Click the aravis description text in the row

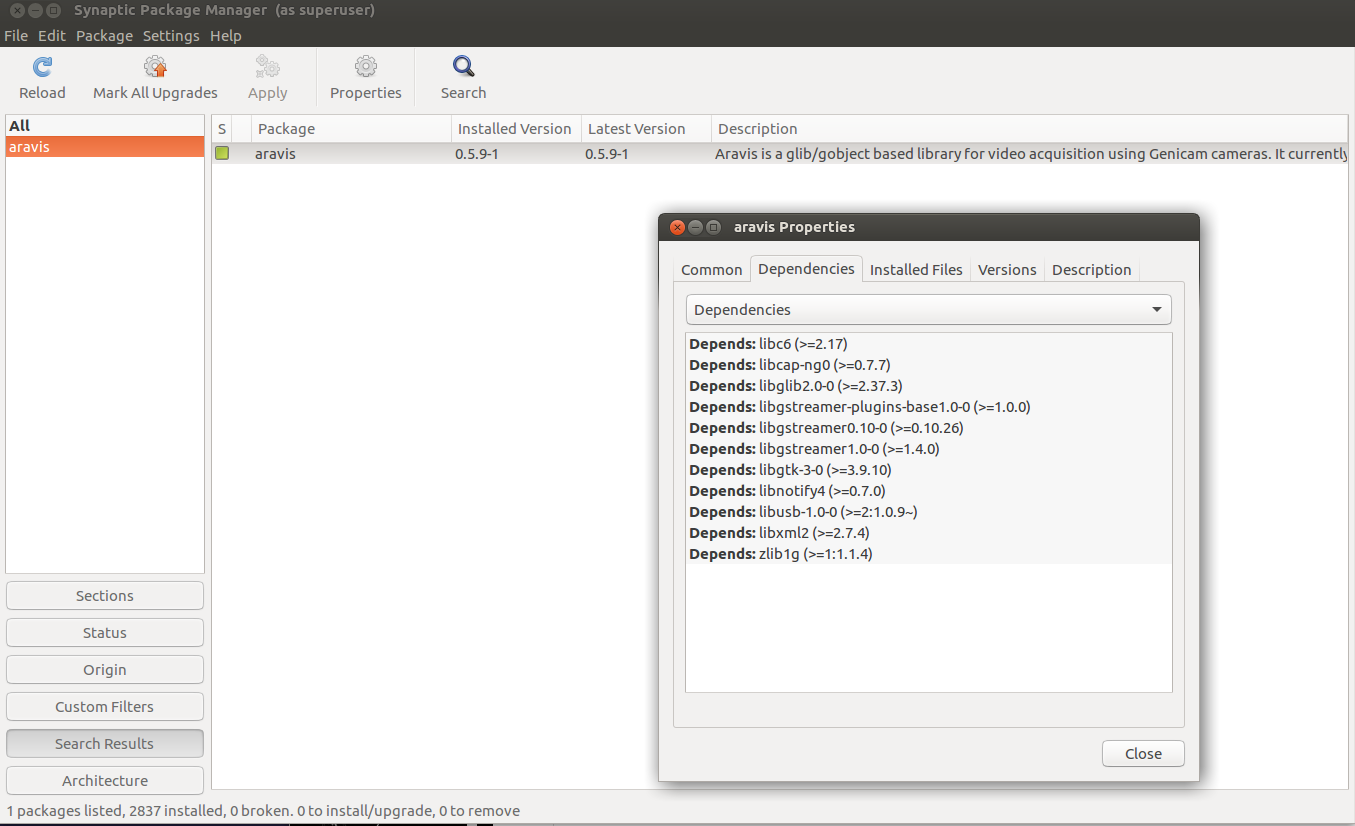tap(1031, 154)
